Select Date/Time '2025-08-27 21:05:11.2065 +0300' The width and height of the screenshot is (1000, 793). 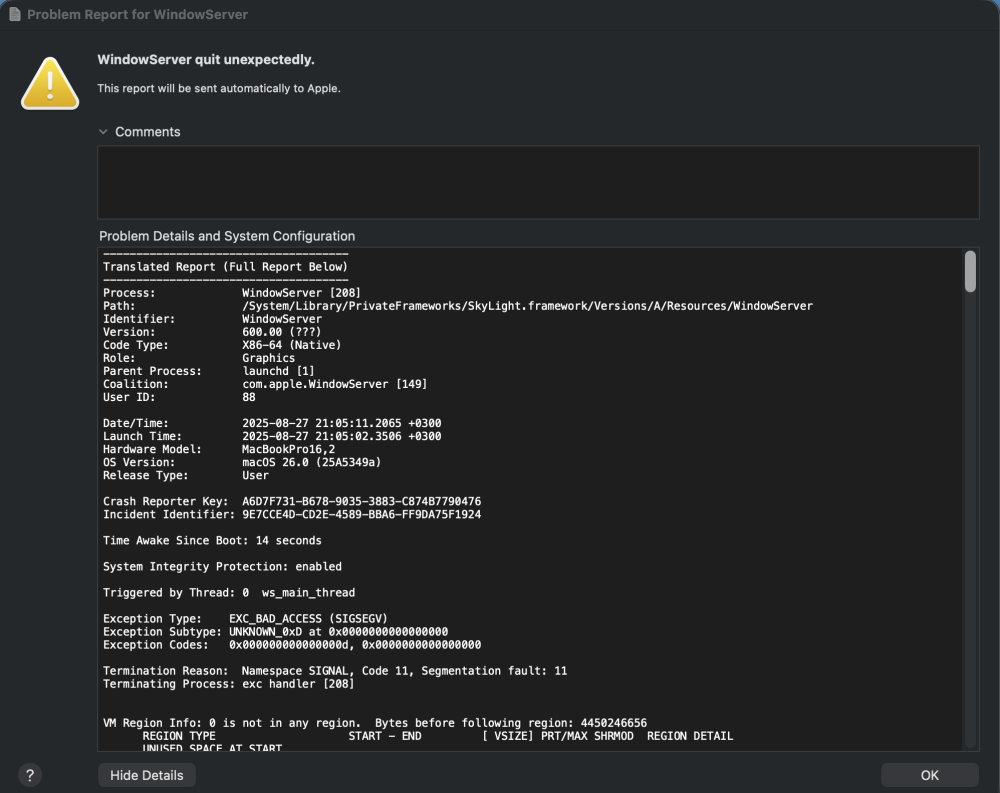[341, 423]
